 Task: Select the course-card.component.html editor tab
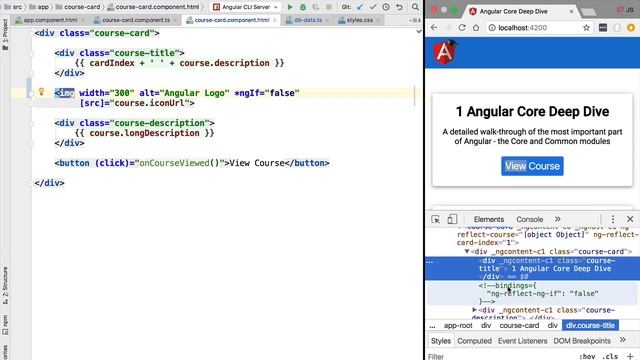click(231, 20)
